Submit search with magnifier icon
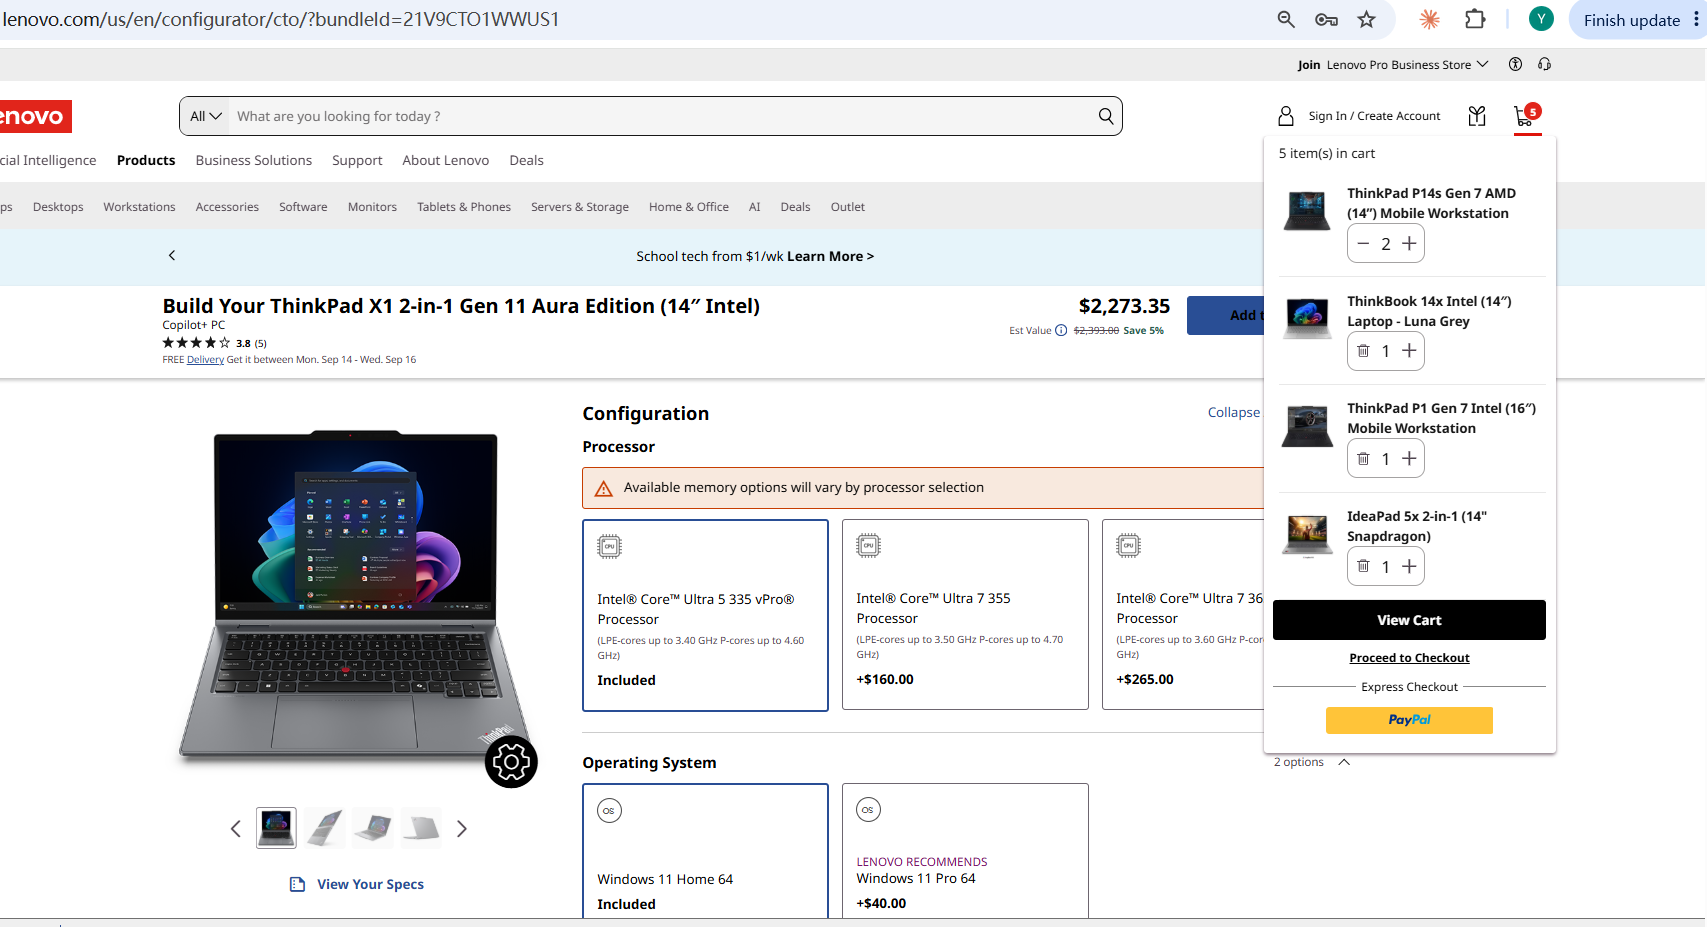Viewport: 1707px width, 927px height. tap(1105, 116)
